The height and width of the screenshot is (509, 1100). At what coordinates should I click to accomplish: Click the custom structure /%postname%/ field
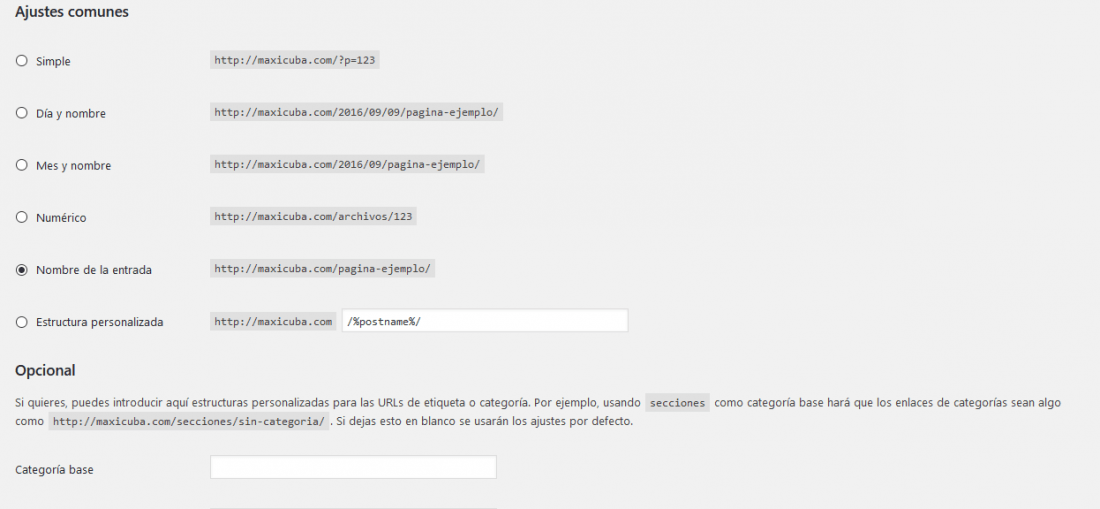[x=485, y=321]
